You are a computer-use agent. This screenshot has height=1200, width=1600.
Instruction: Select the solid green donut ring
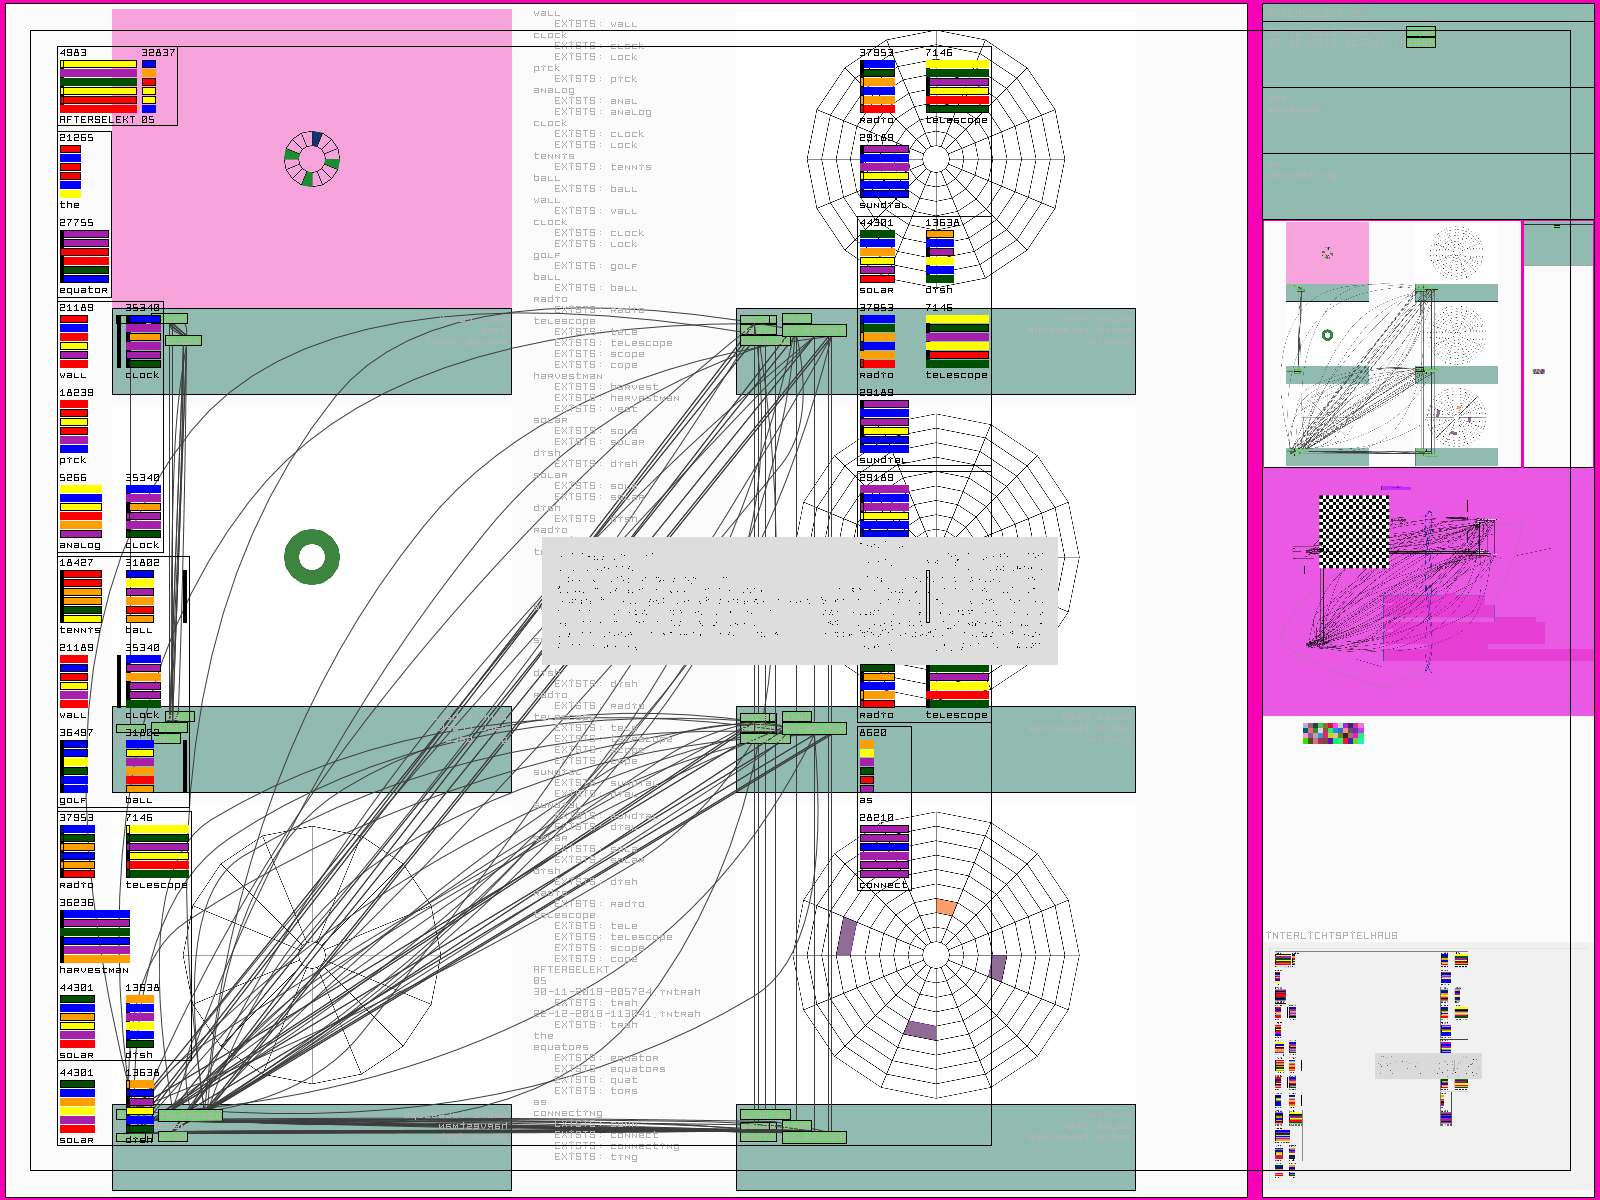coord(312,557)
